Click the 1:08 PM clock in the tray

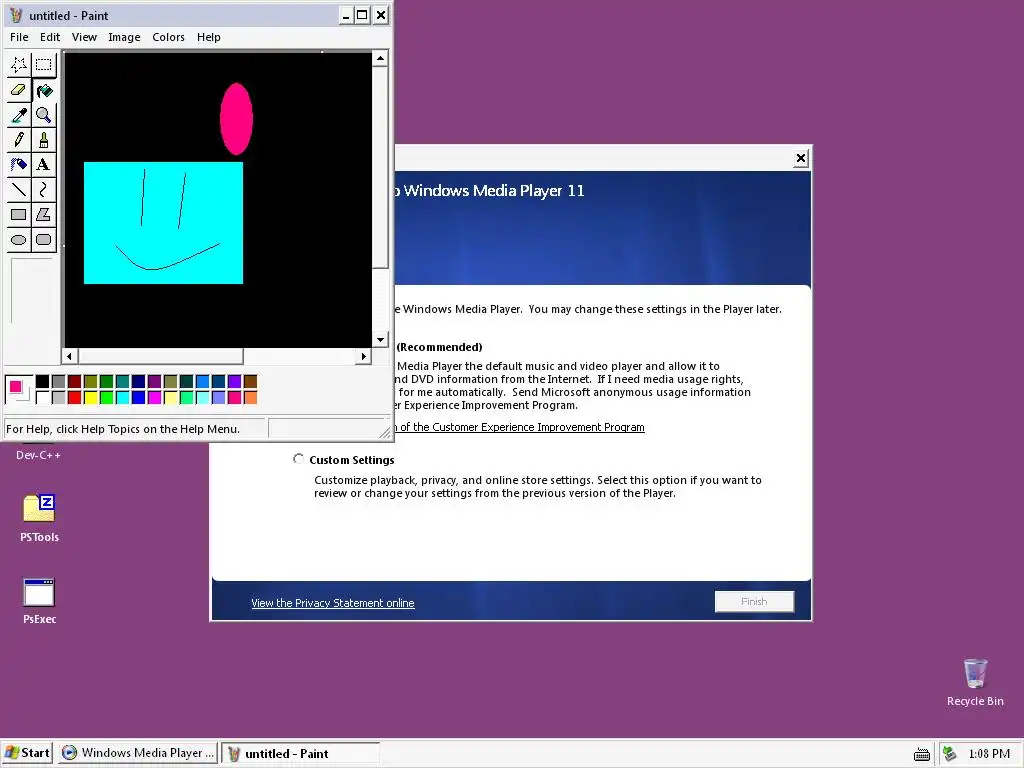[x=989, y=754]
